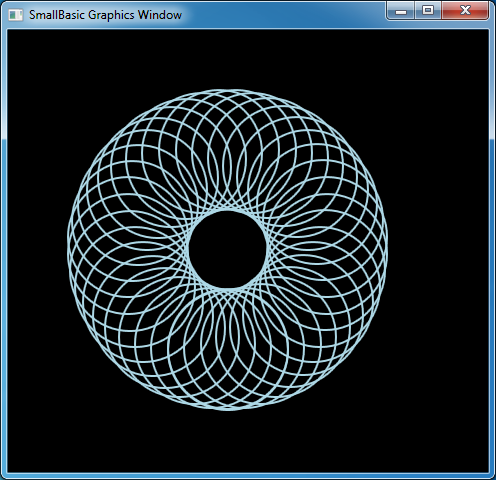Click the empty title bar area beside the title
This screenshot has width=496, height=480.
(283, 15)
